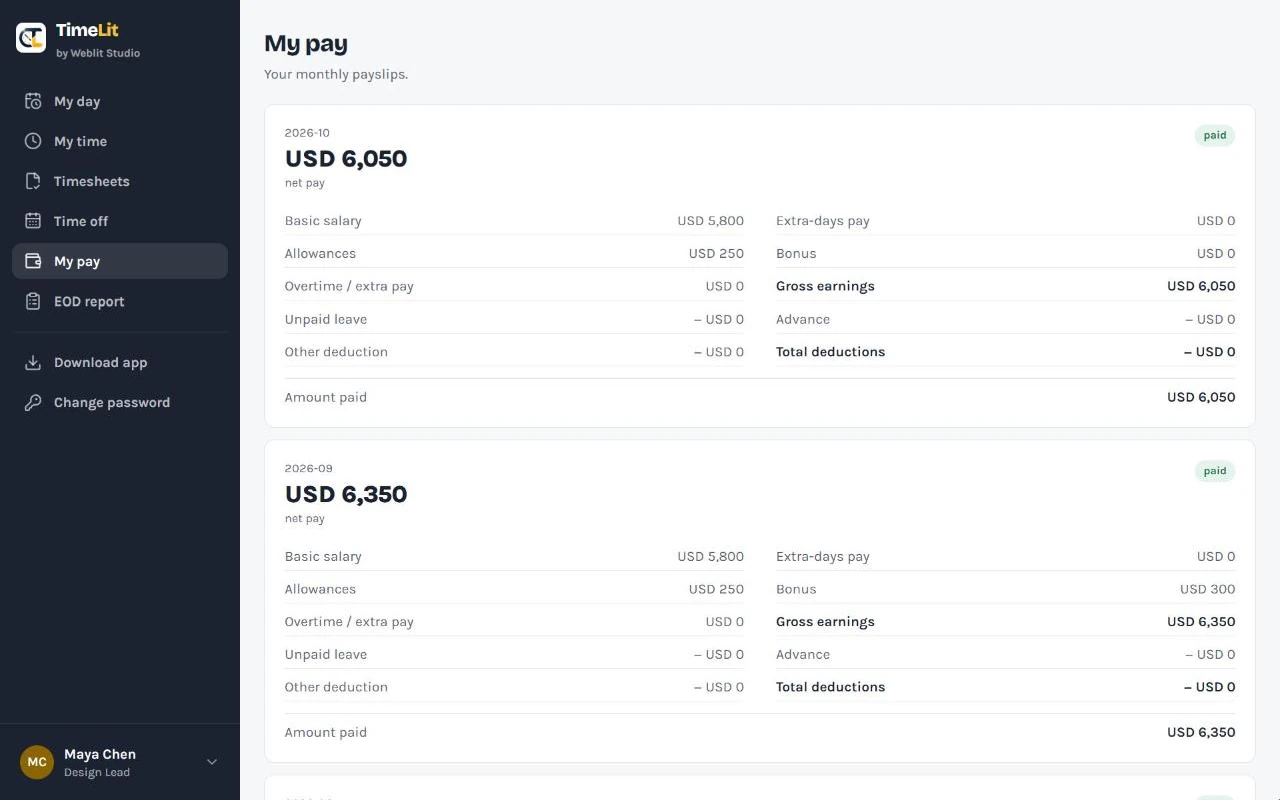Click Gross earnings value in 2026-09 payslip
This screenshot has width=1280, height=800.
pyautogui.click(x=1201, y=621)
